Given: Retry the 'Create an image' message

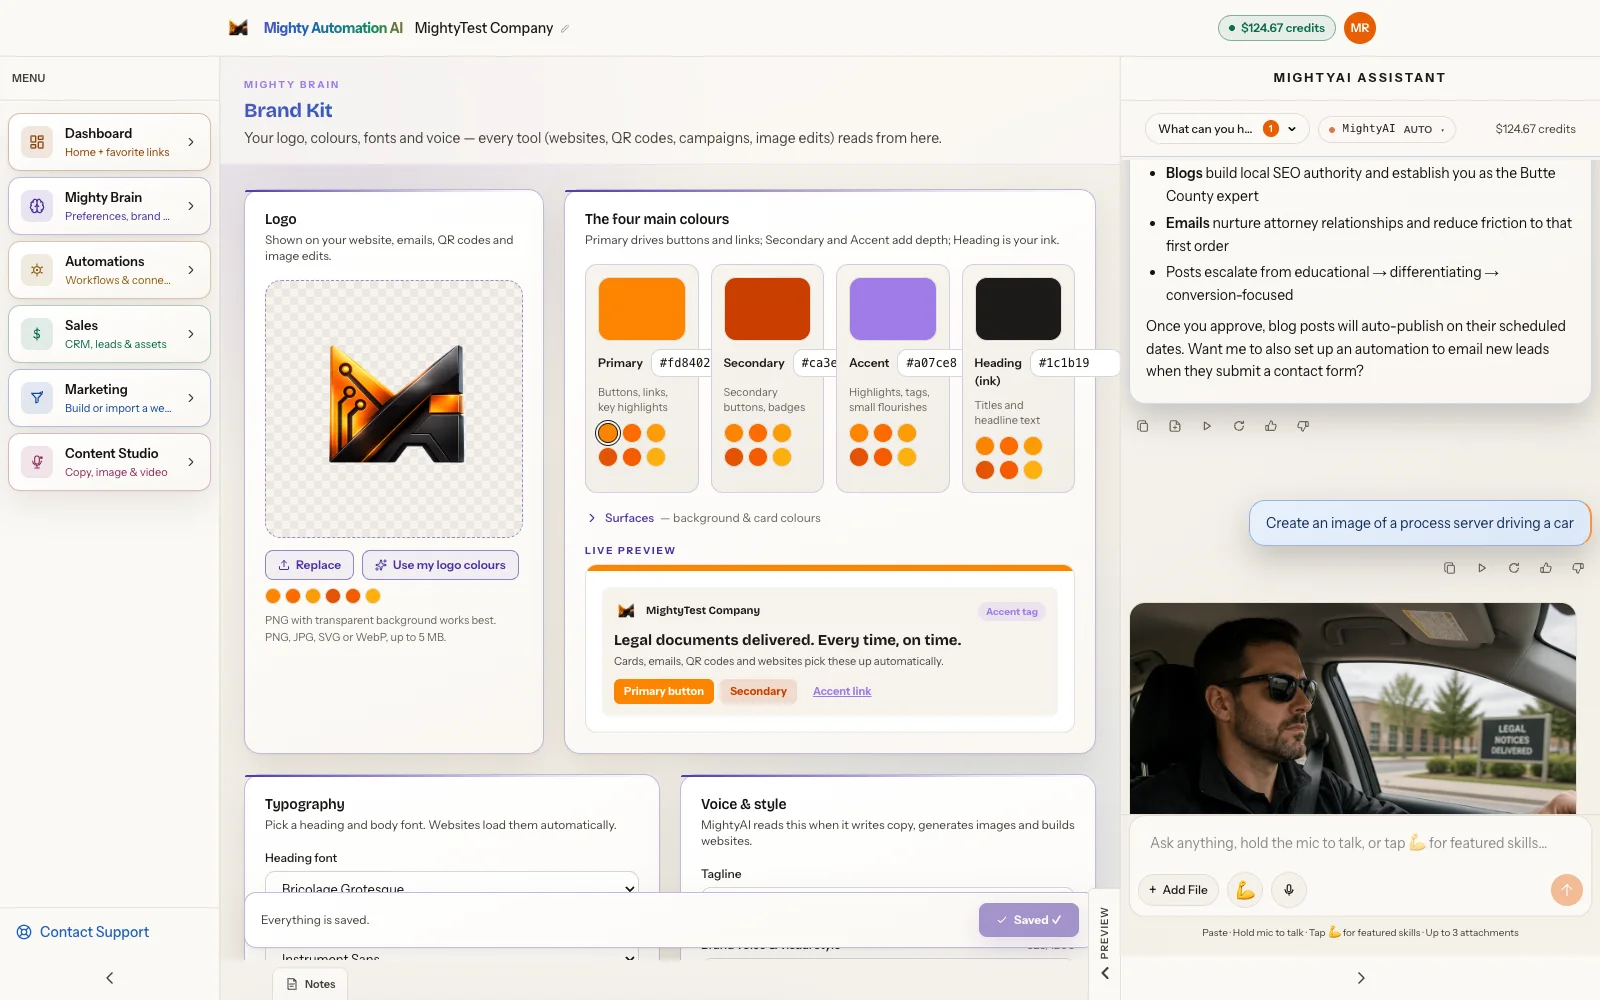Looking at the screenshot, I should pos(1514,568).
